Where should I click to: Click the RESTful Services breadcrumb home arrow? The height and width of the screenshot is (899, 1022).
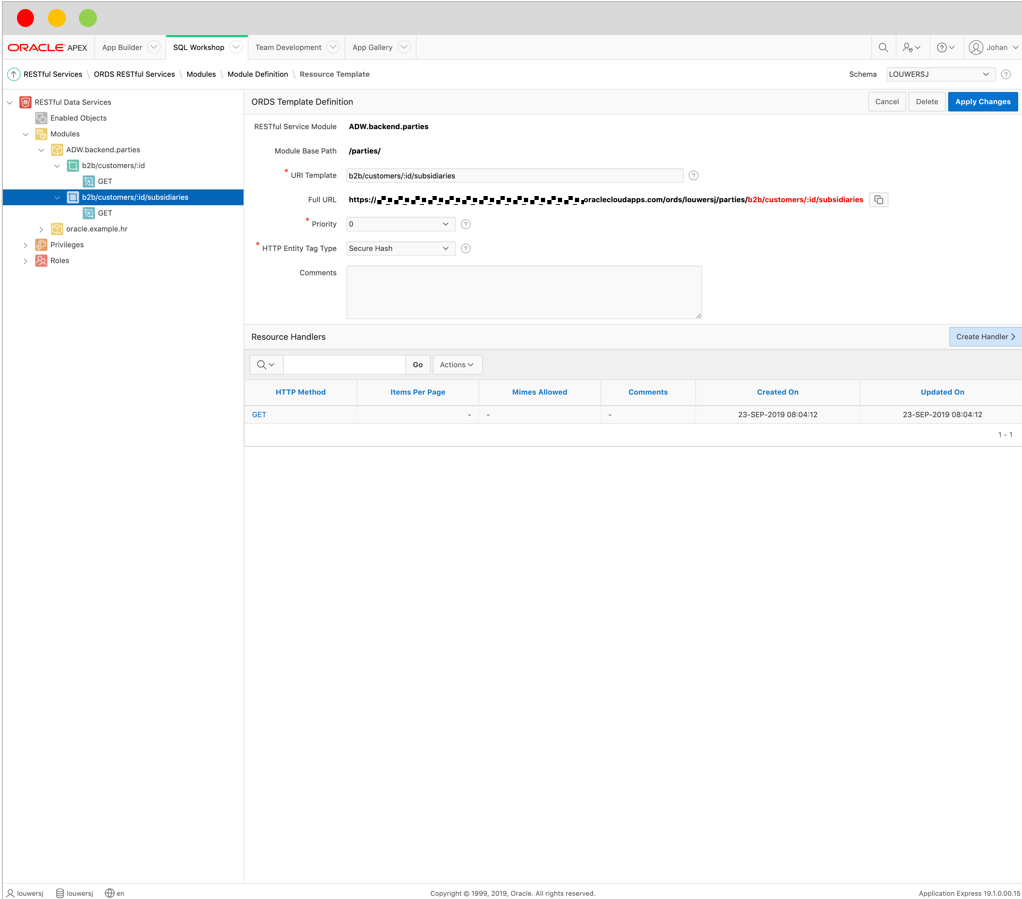(x=13, y=74)
